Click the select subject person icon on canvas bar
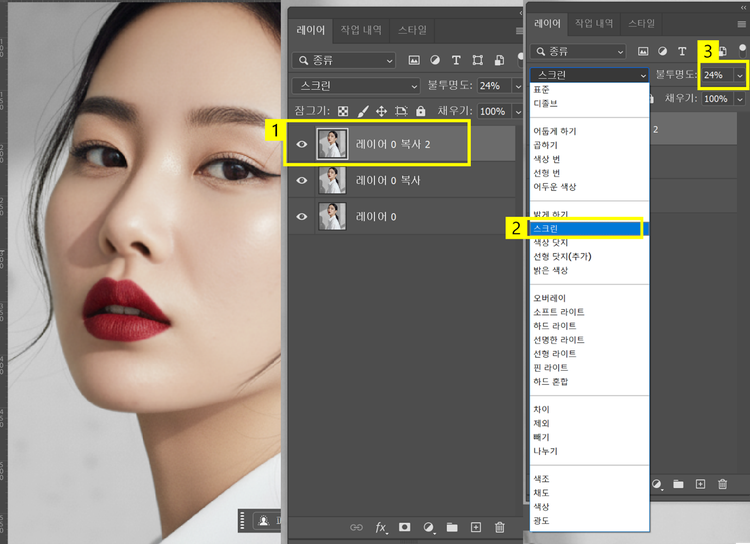The width and height of the screenshot is (750, 544). [264, 521]
